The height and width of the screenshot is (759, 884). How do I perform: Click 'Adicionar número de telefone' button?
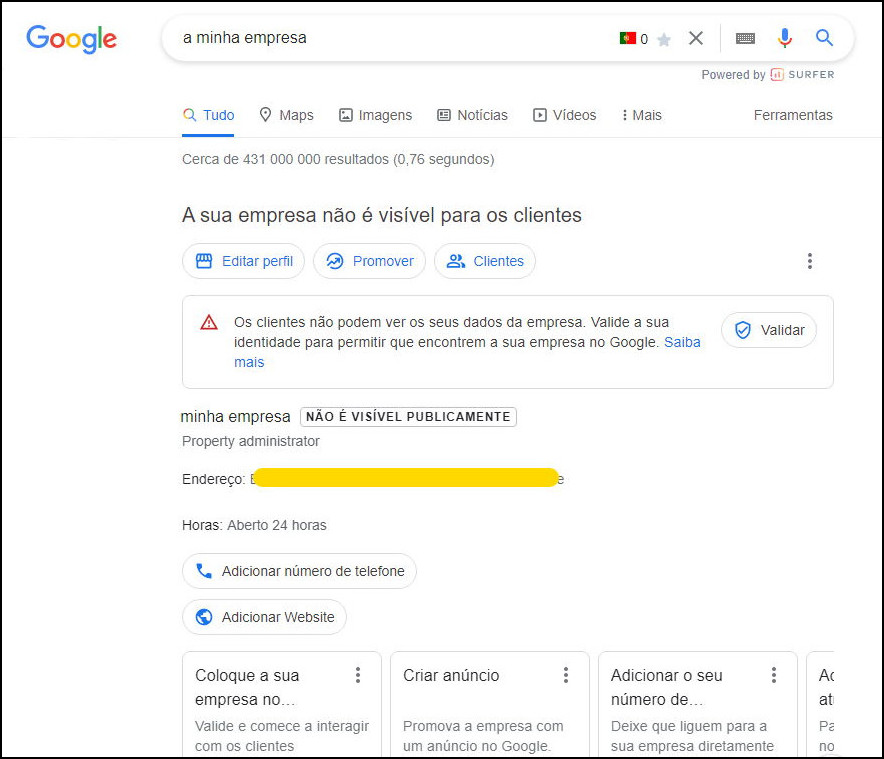[299, 571]
